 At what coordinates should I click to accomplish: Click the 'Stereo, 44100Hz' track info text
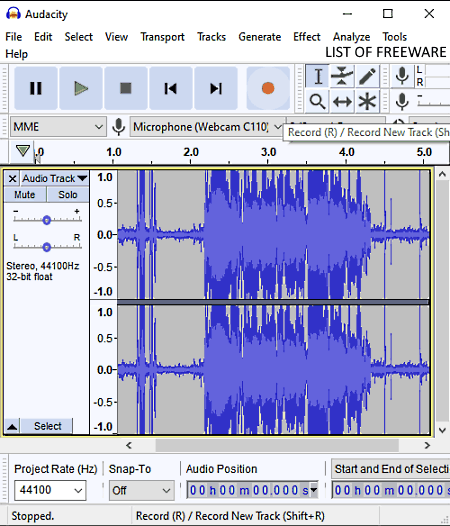43,266
